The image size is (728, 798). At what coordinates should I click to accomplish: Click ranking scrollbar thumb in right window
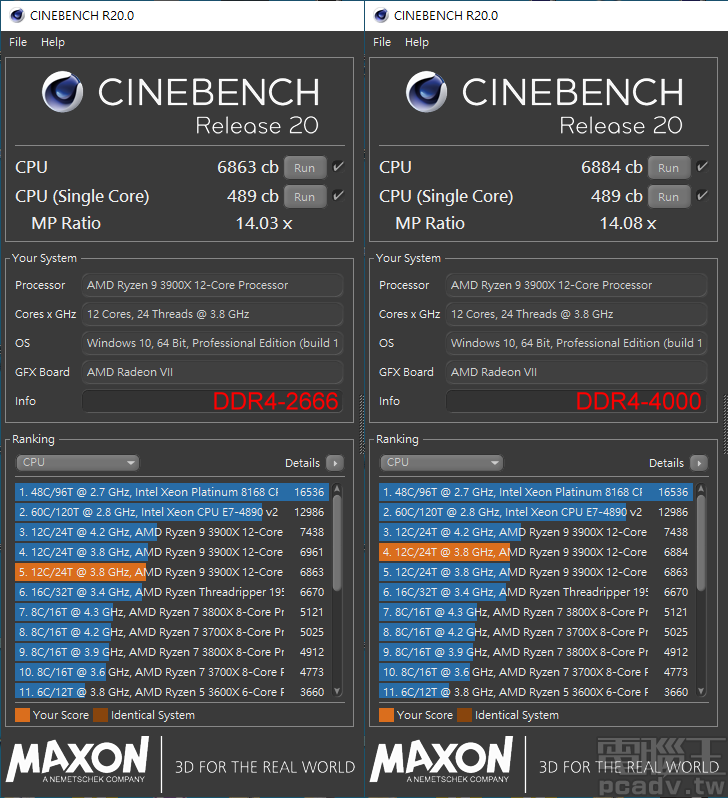point(701,543)
